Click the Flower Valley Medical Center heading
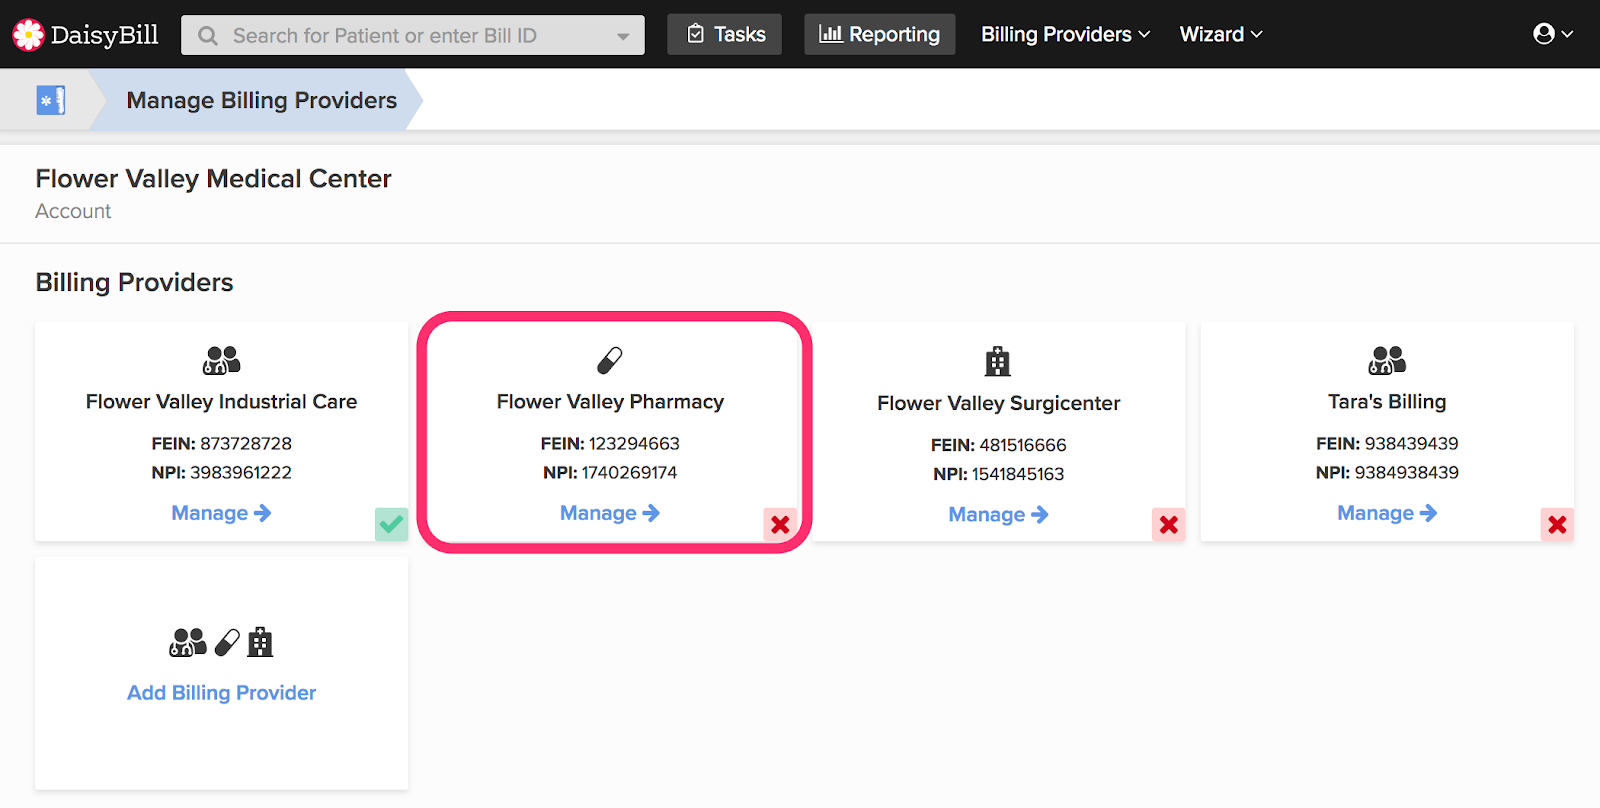Image resolution: width=1600 pixels, height=808 pixels. coord(213,179)
